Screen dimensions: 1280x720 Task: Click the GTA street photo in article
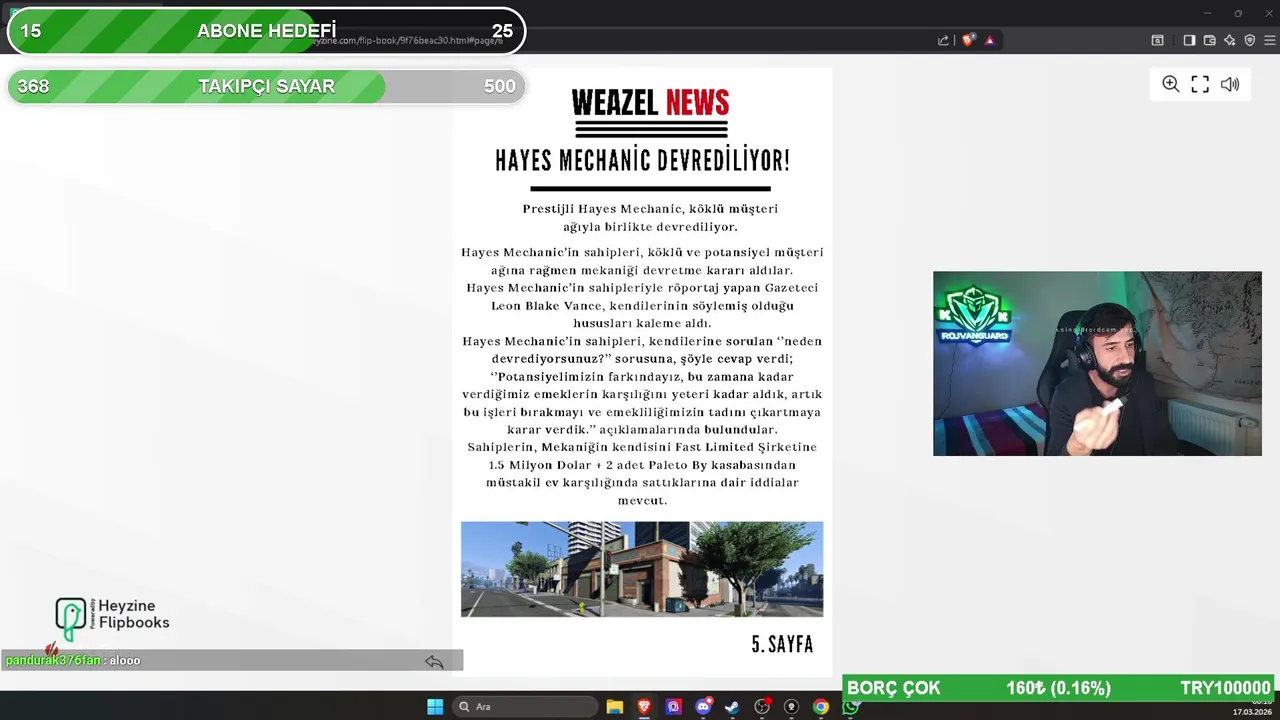(x=642, y=569)
